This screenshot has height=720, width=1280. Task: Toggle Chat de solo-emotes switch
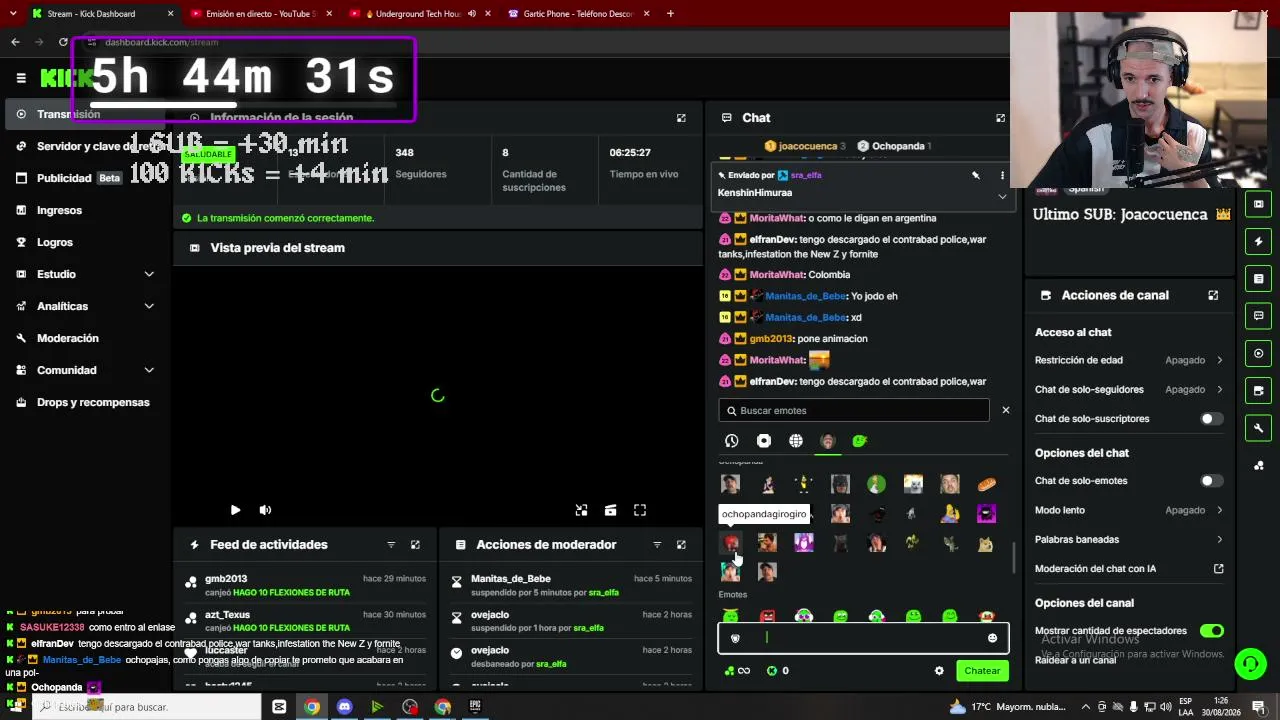tap(1211, 481)
